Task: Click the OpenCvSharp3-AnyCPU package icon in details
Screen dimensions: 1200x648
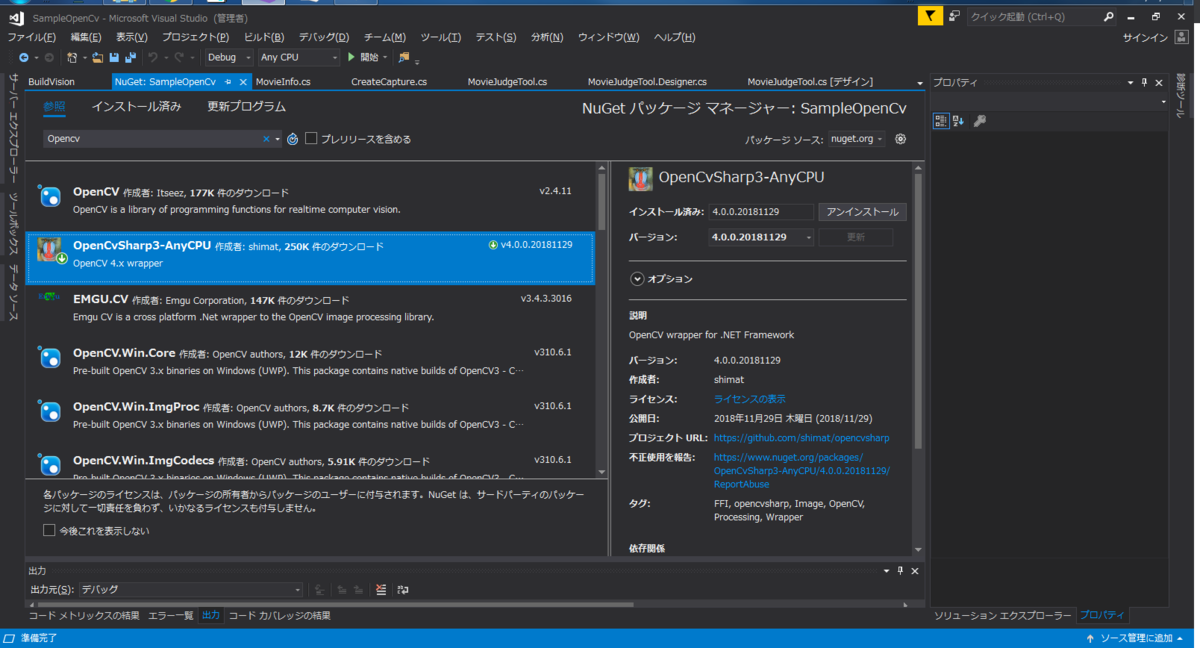Action: click(640, 178)
